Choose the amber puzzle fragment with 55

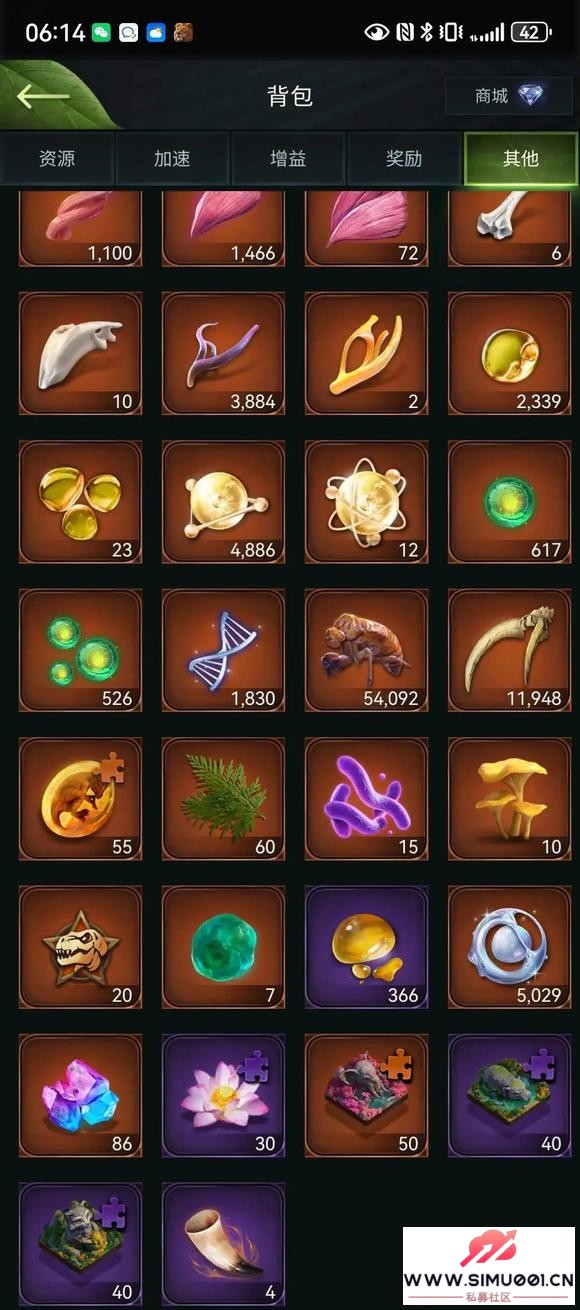(x=81, y=799)
